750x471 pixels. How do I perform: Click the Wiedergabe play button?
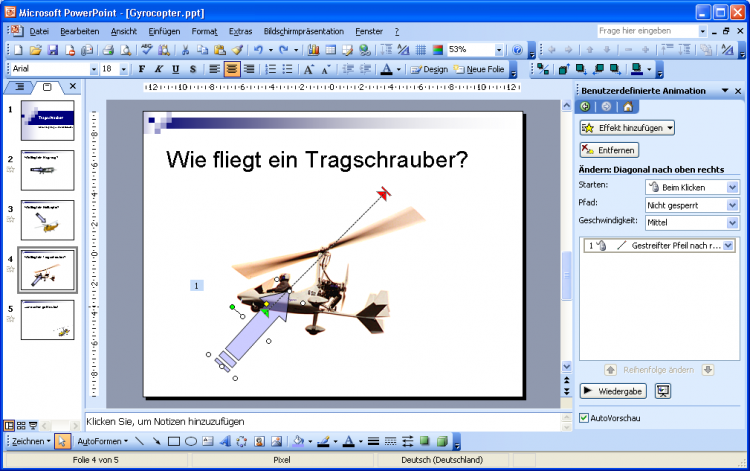pyautogui.click(x=613, y=391)
